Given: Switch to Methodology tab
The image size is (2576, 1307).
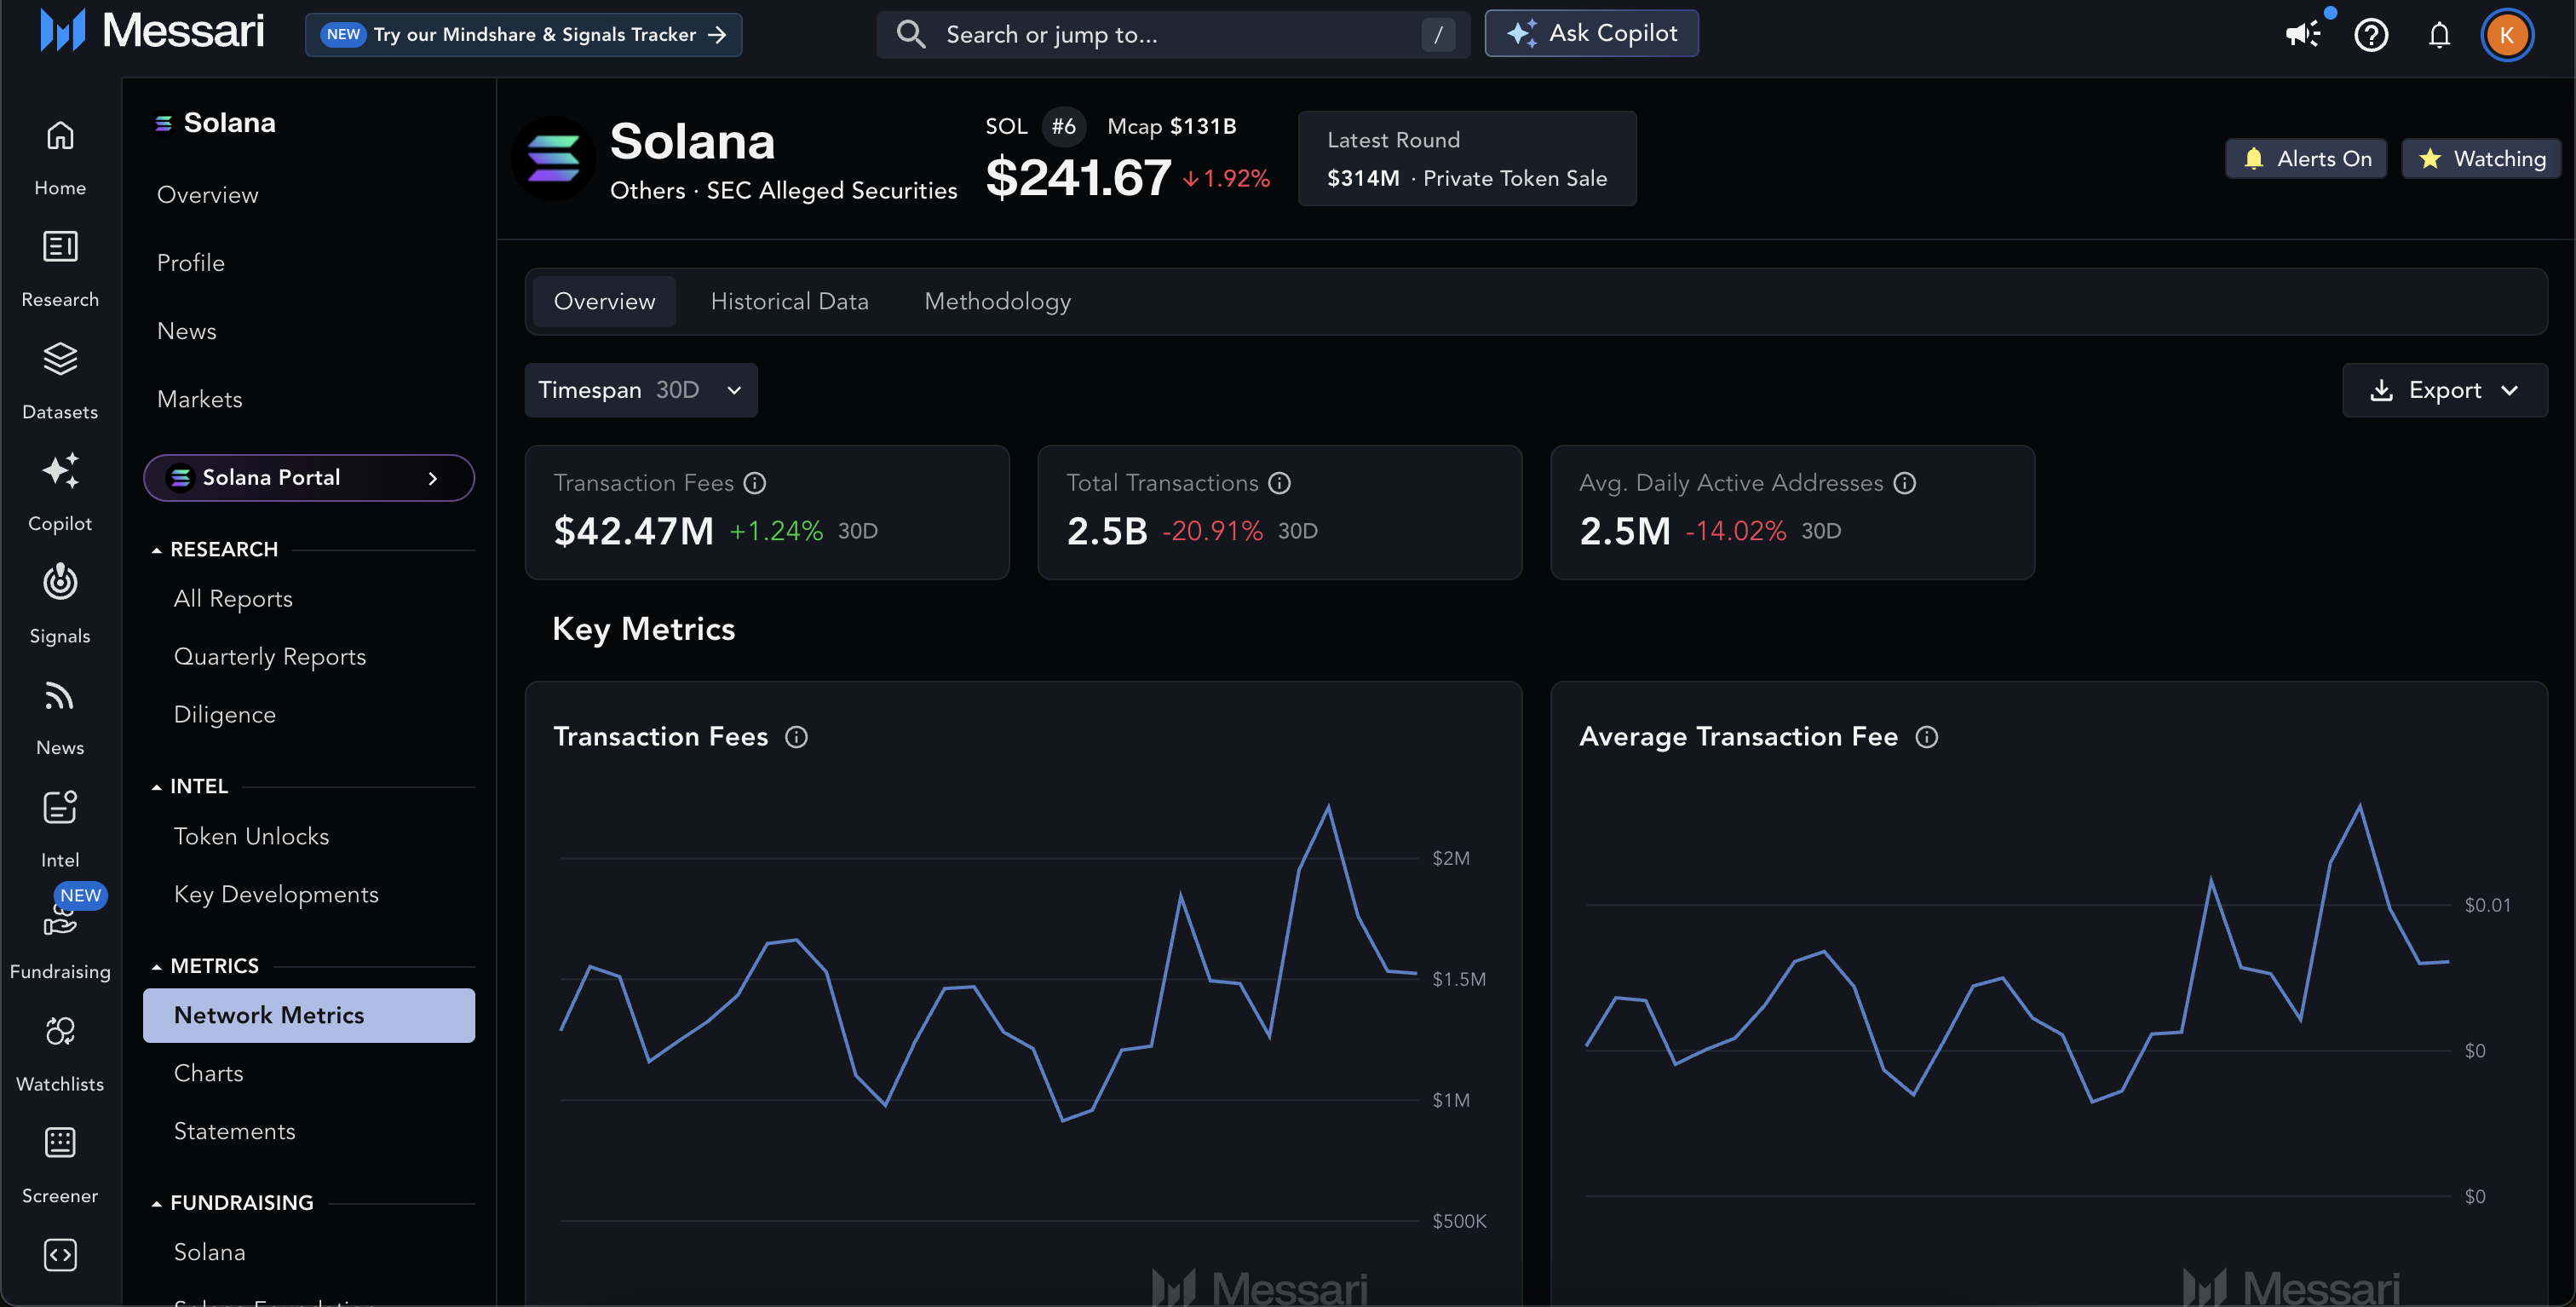Looking at the screenshot, I should 997,301.
